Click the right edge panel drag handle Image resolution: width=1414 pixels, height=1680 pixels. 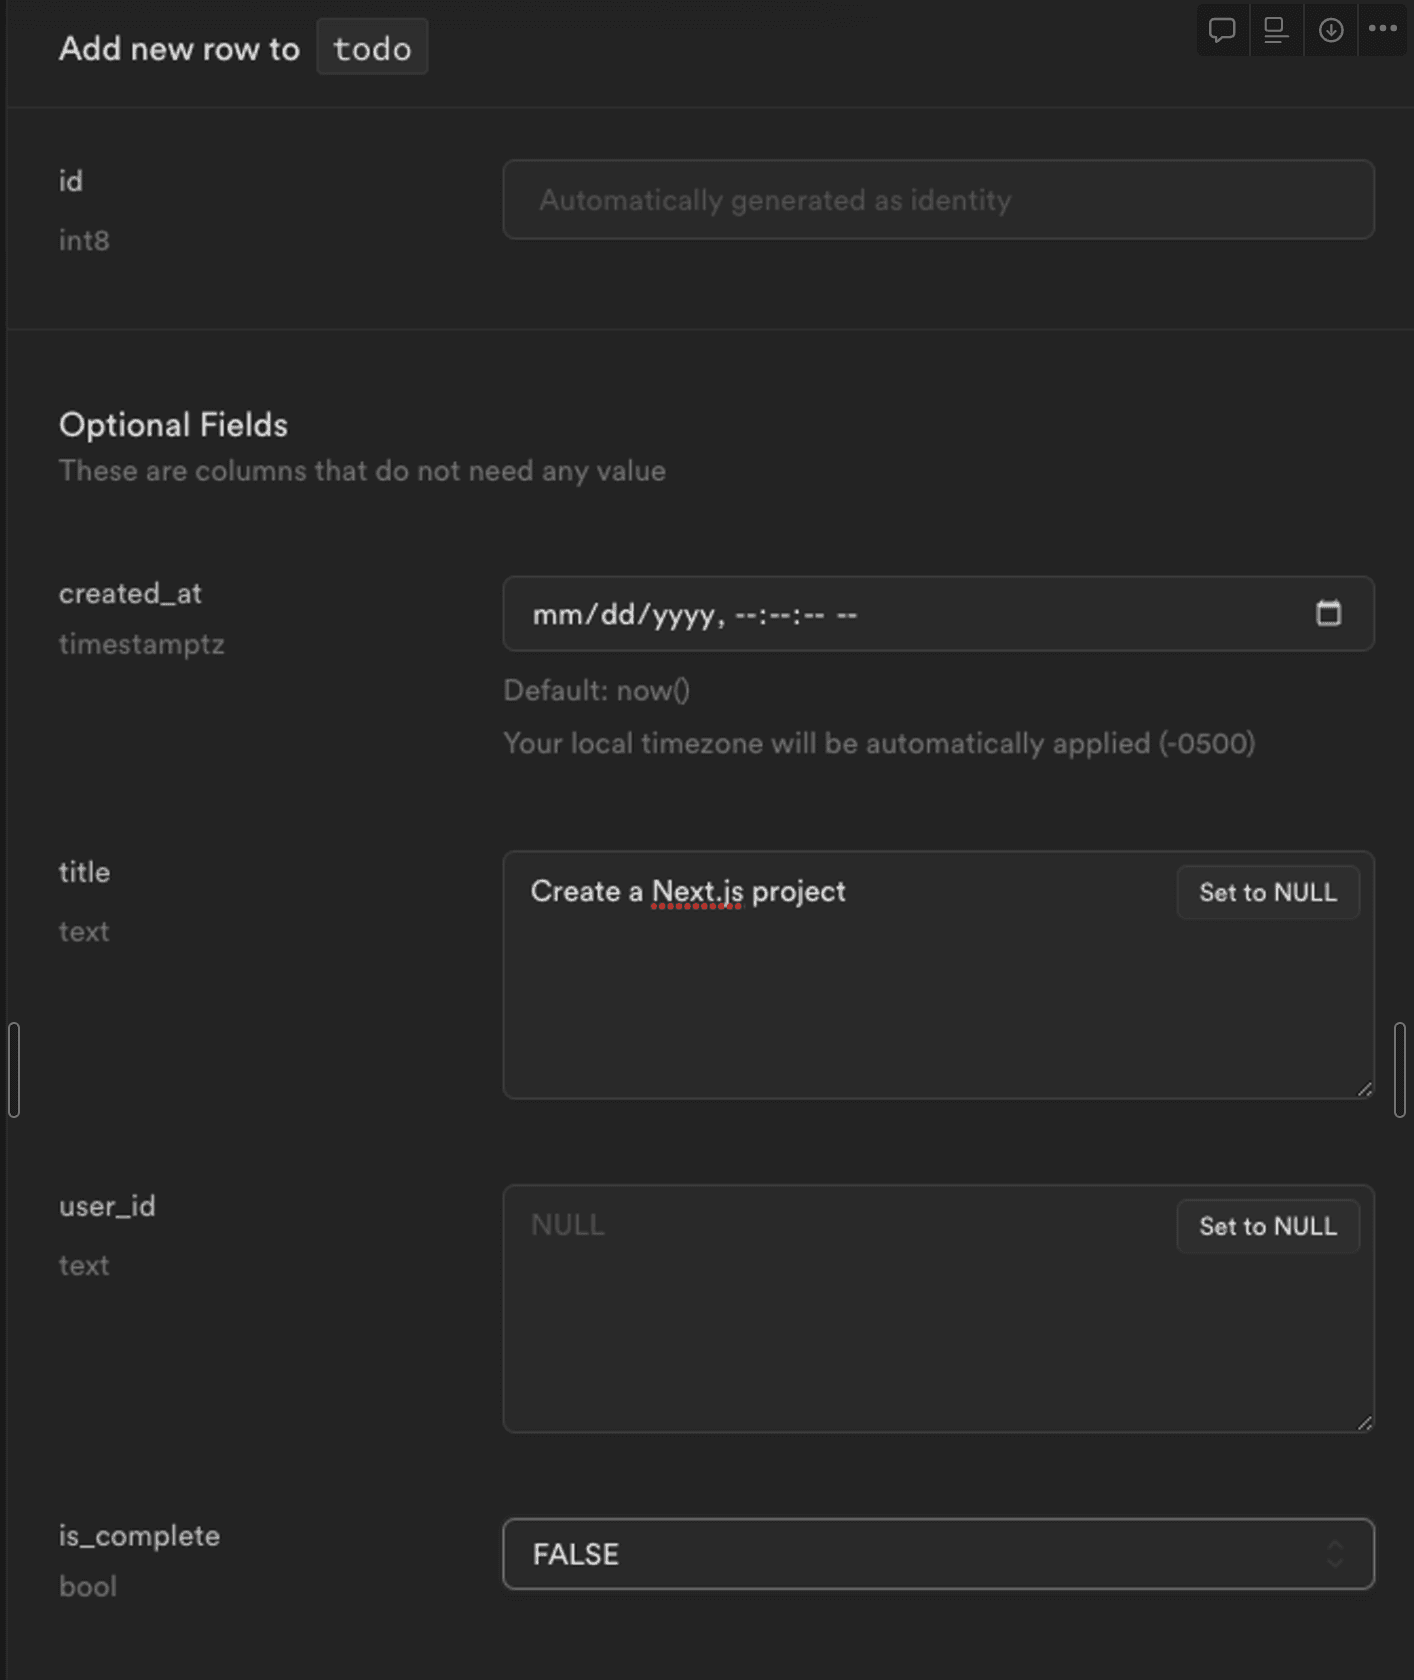coord(1399,1069)
